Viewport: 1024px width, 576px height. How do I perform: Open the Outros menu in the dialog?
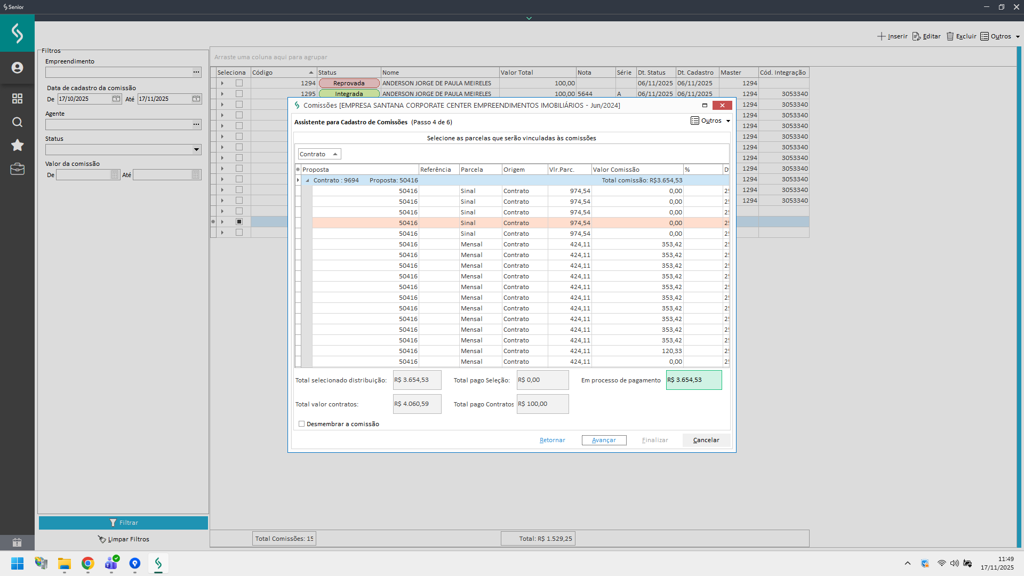click(x=710, y=121)
